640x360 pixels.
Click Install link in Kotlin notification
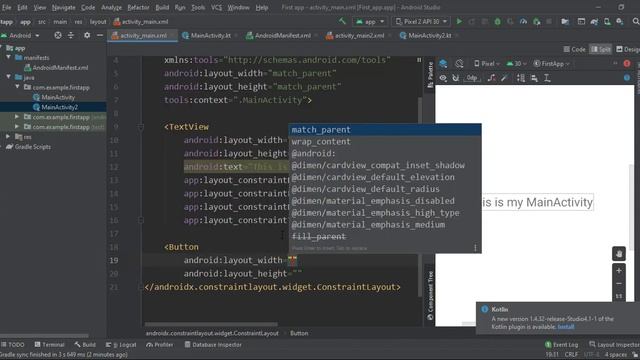pyautogui.click(x=565, y=327)
